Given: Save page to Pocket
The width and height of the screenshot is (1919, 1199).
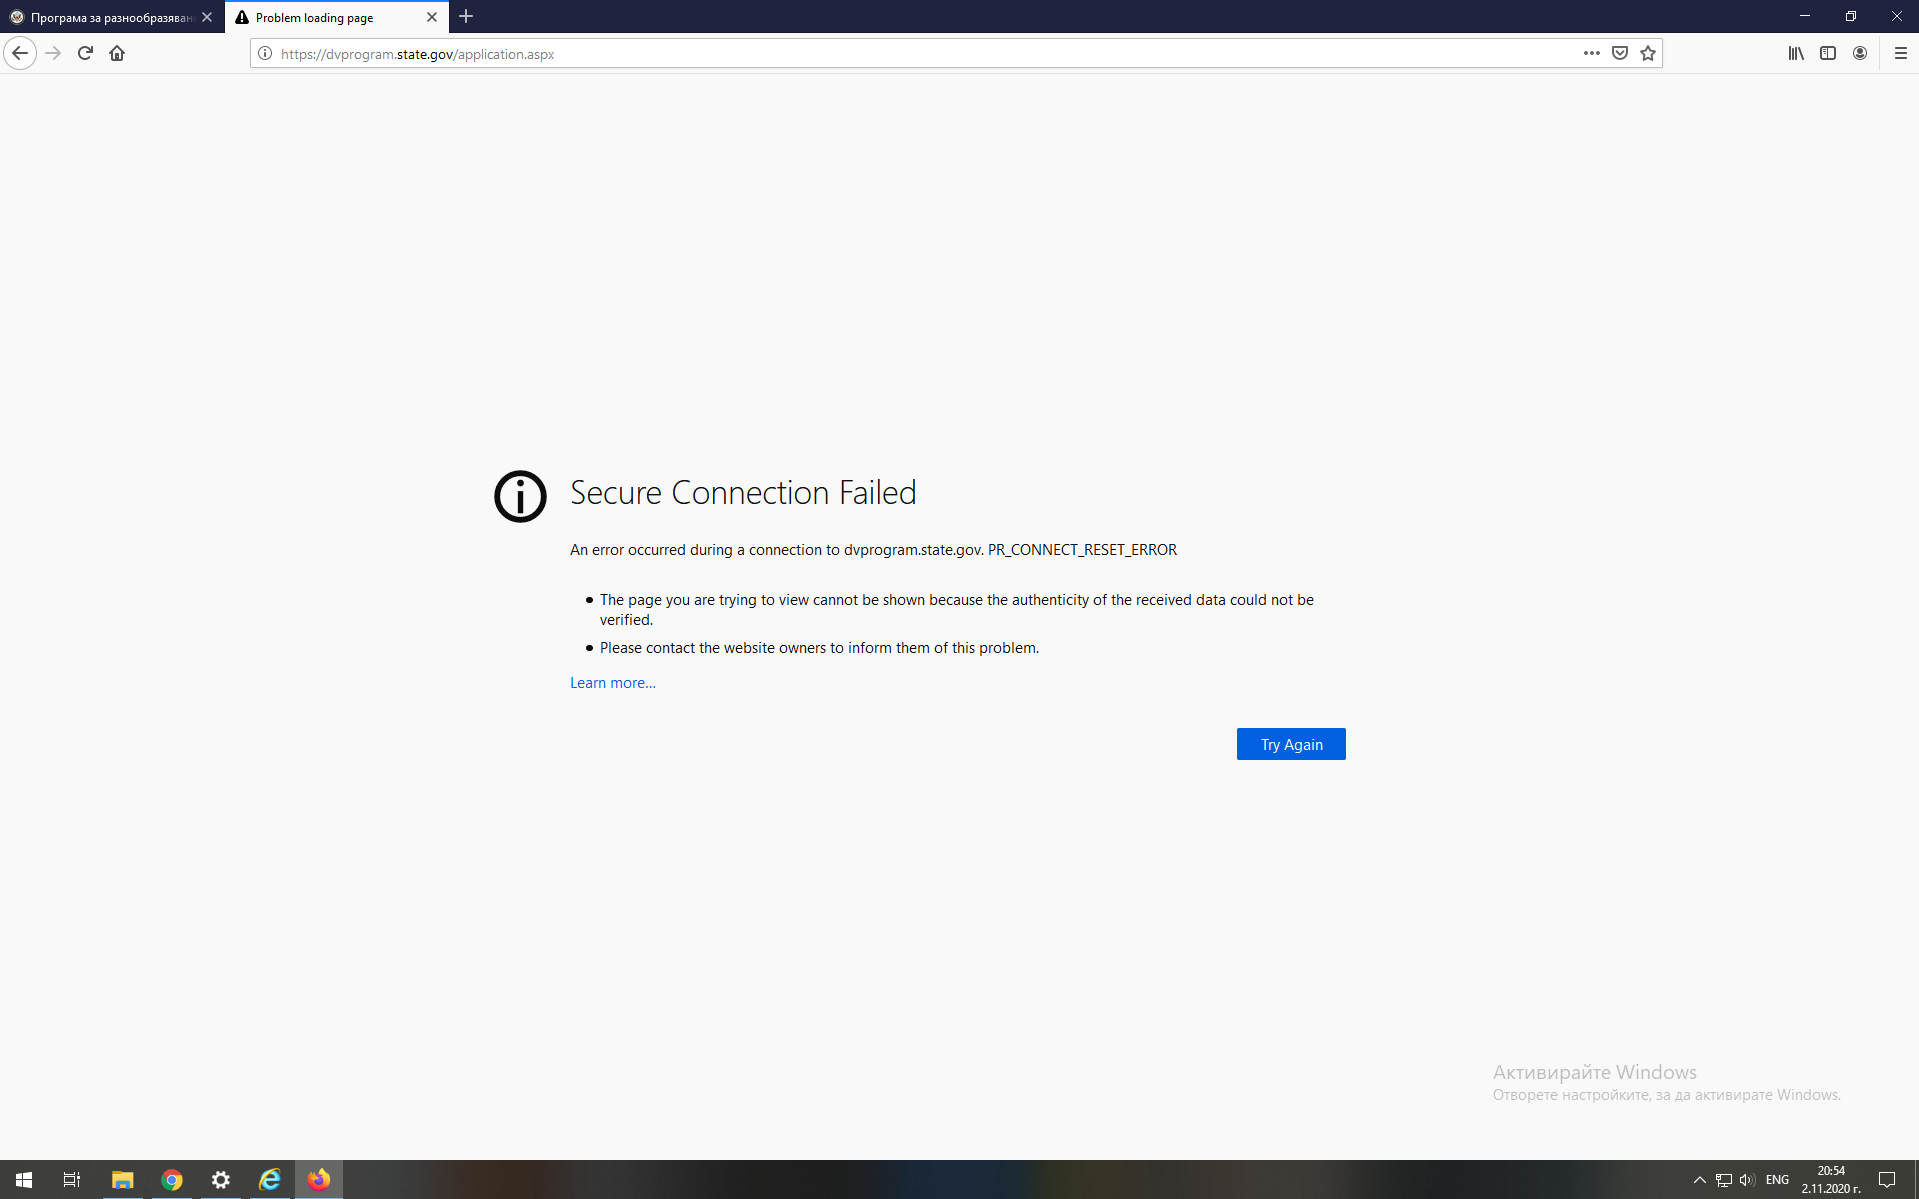Looking at the screenshot, I should [1619, 54].
